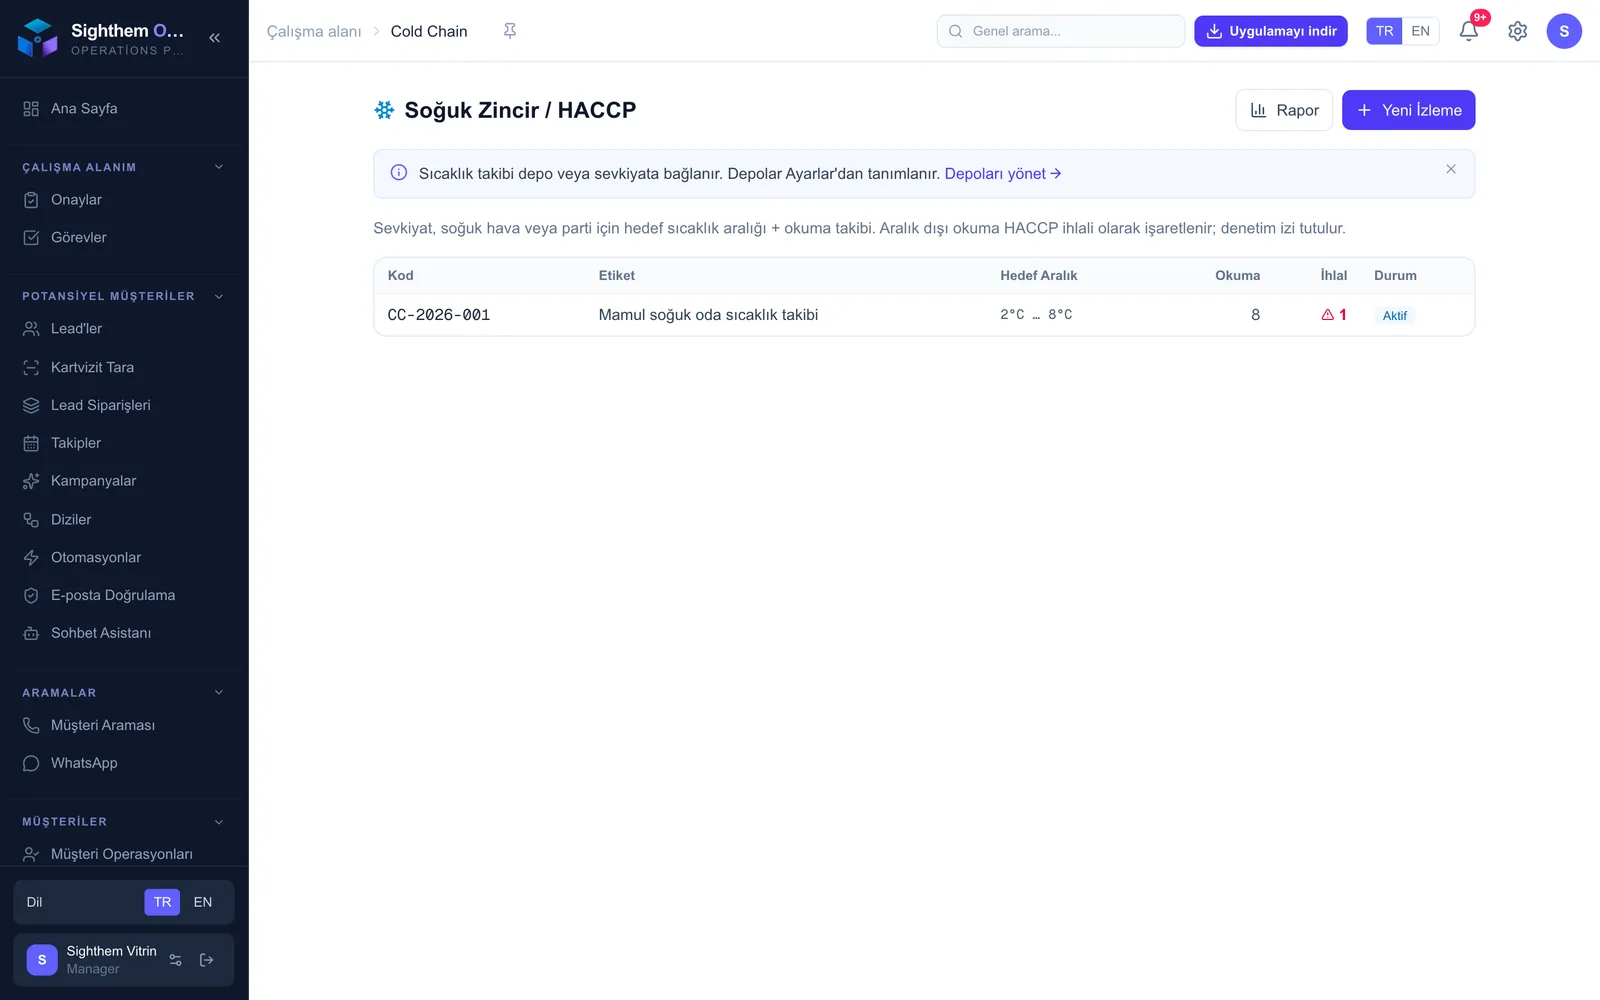
Task: Click Mamul soğuk oda sıcaklık takibi label
Action: click(x=708, y=315)
